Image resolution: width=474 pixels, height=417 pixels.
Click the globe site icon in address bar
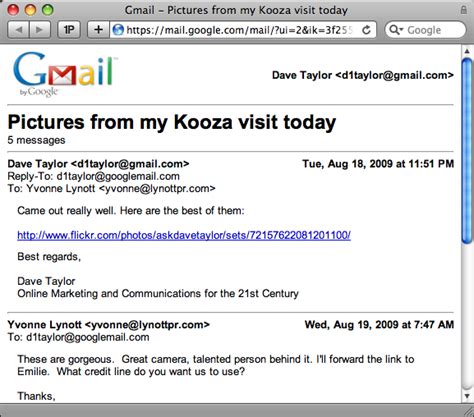(118, 30)
